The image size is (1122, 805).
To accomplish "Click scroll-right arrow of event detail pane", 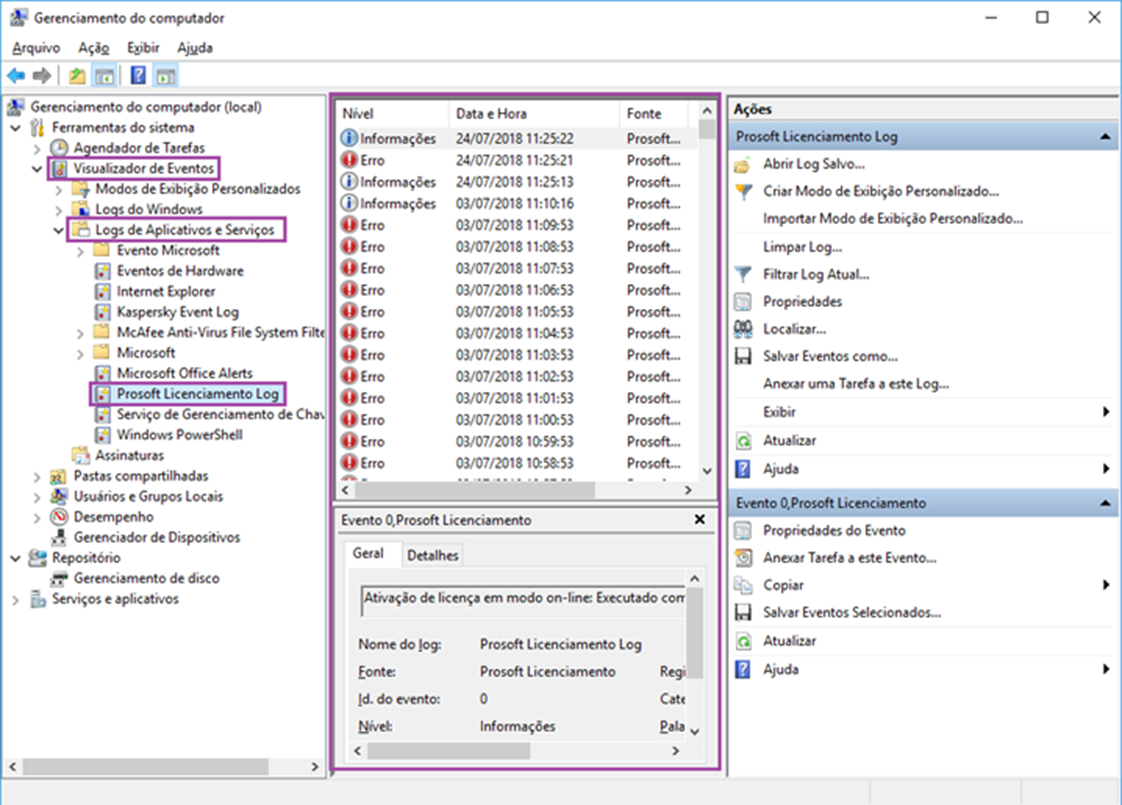I will tap(675, 751).
